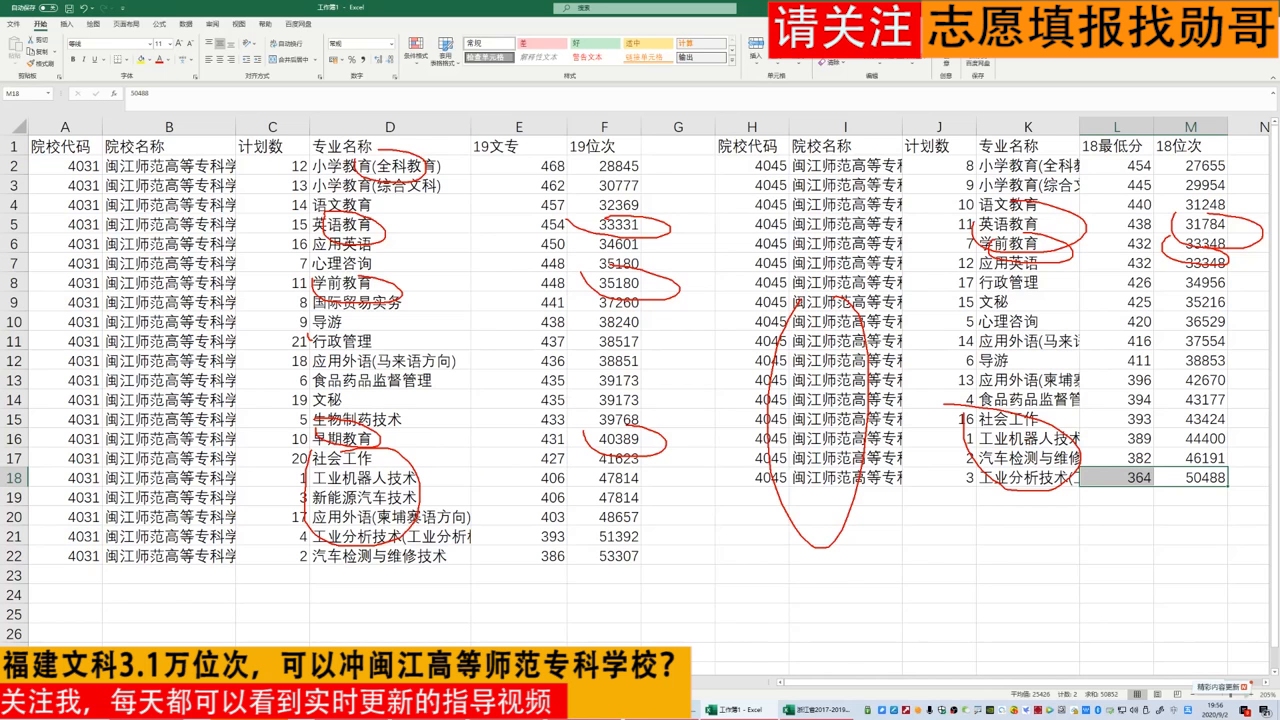Enable Wrap Text (自动换行)

tap(285, 44)
